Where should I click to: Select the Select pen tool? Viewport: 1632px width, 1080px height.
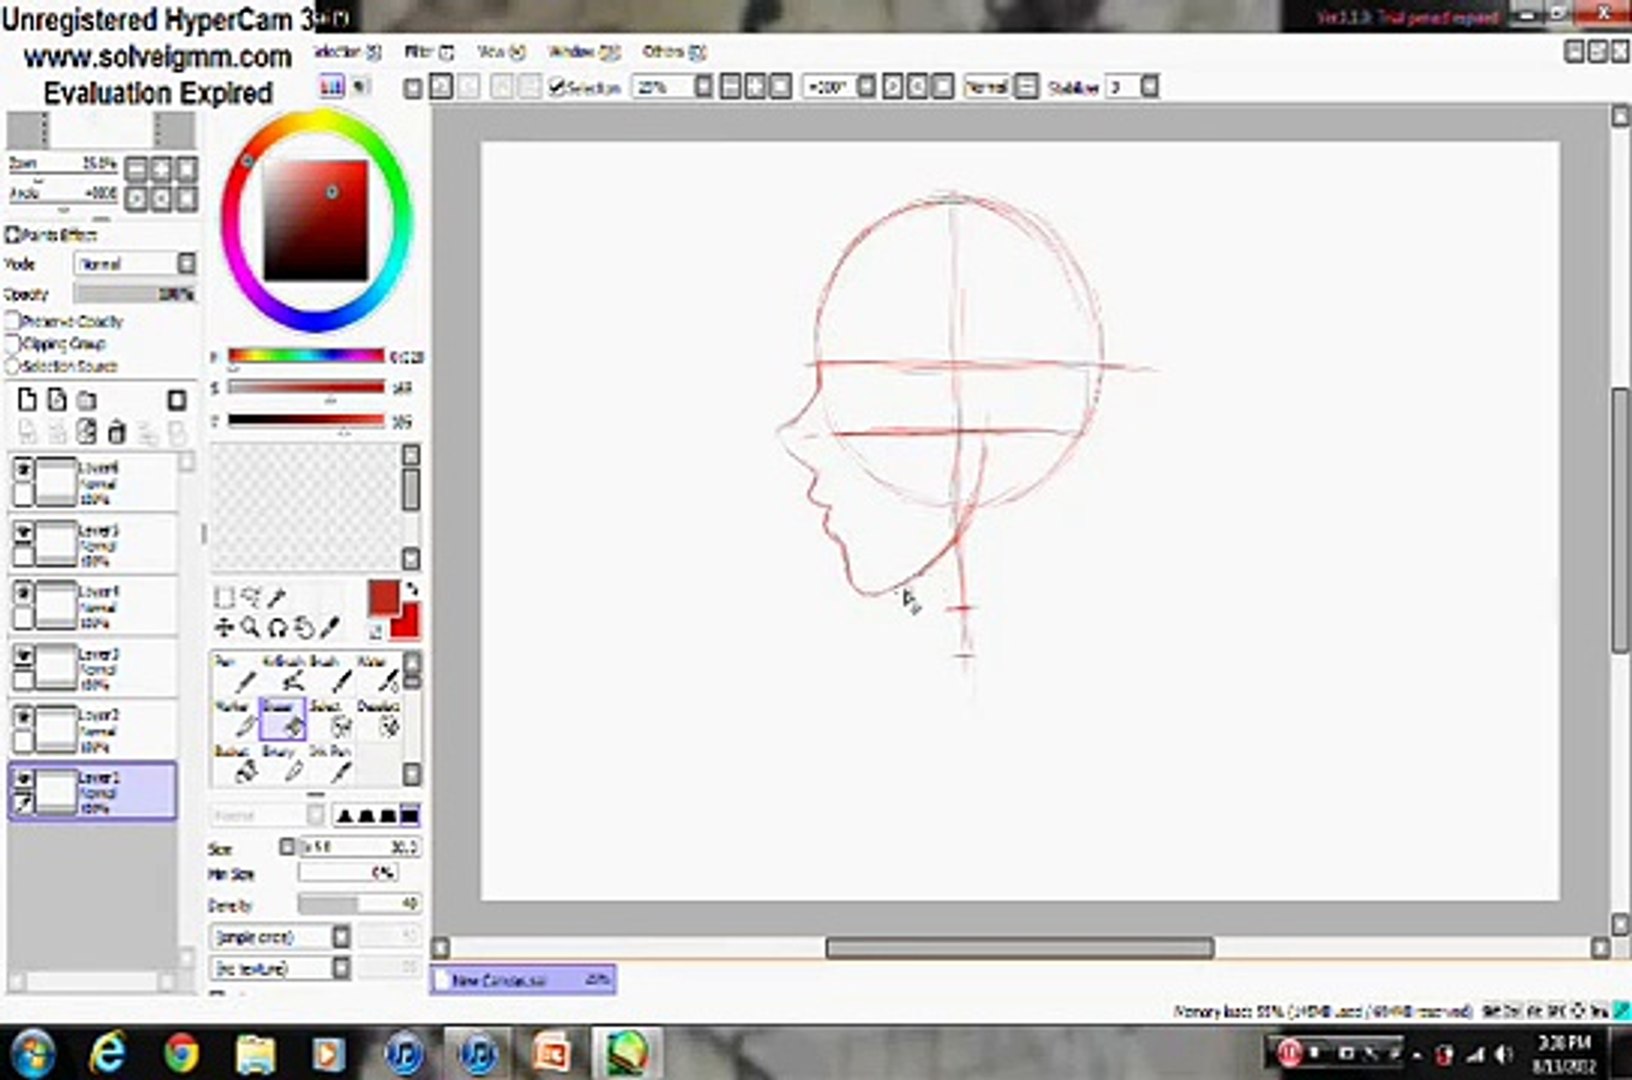tap(330, 719)
